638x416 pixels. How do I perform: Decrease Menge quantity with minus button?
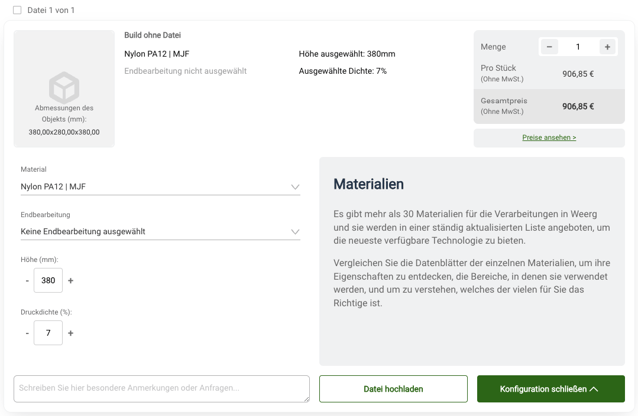pyautogui.click(x=549, y=47)
